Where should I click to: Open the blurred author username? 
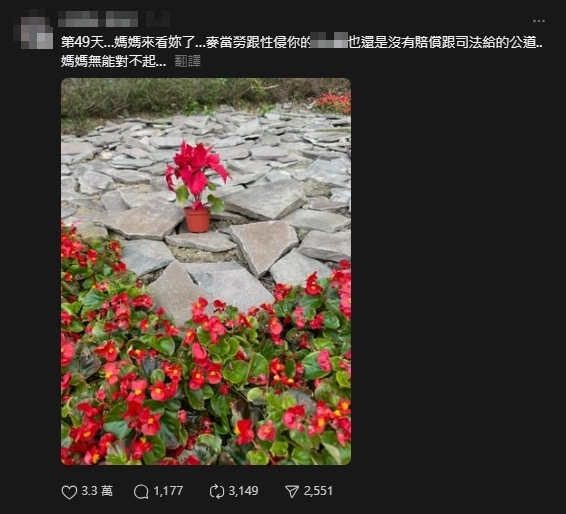click(98, 19)
